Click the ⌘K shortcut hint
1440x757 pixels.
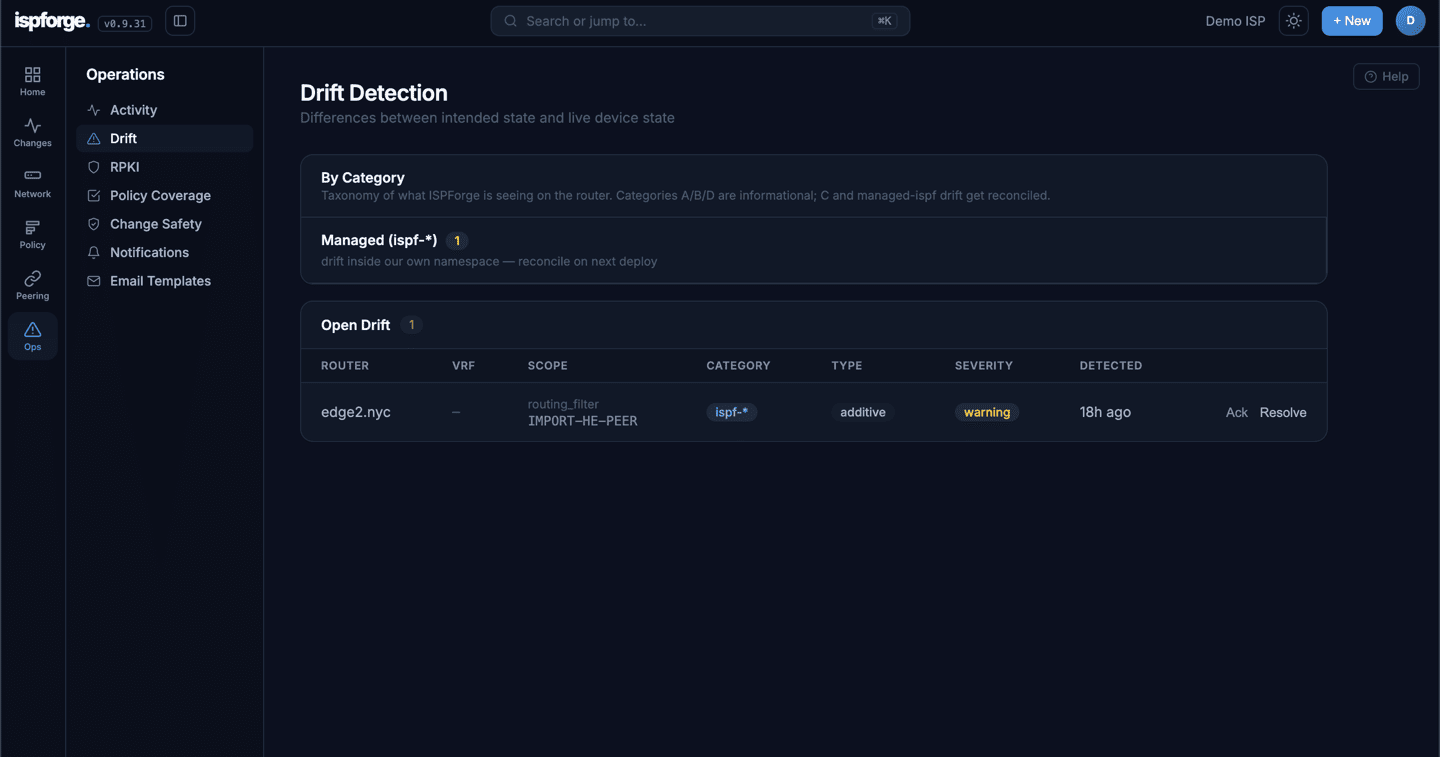[x=884, y=21]
